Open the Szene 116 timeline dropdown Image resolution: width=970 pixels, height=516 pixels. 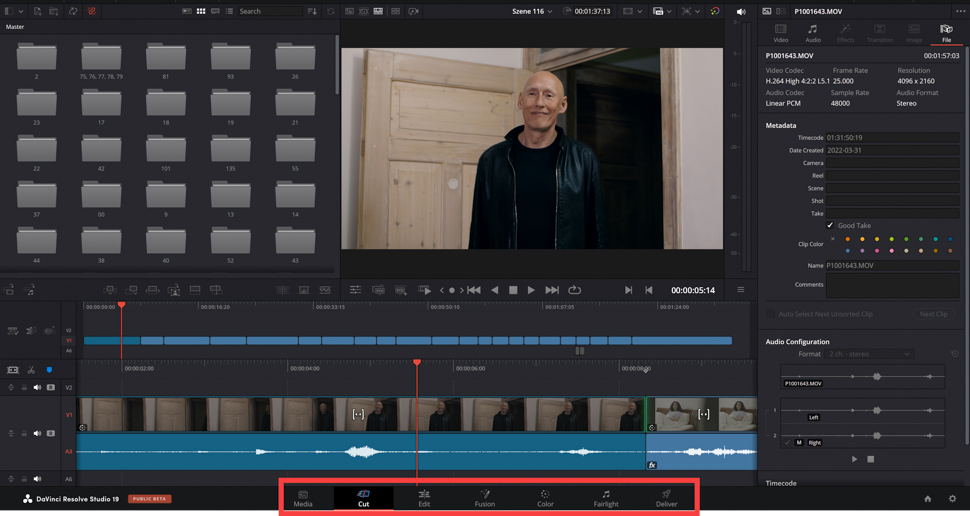tap(532, 11)
